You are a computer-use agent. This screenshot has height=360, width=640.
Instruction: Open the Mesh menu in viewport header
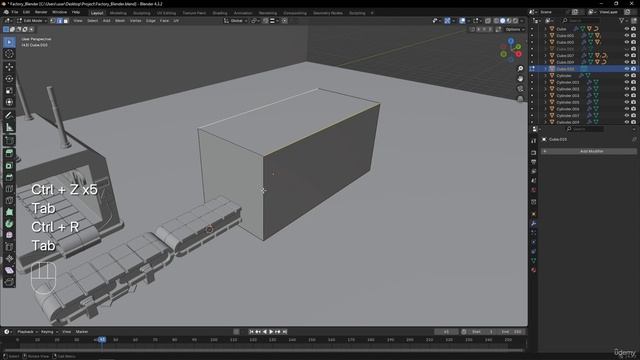pyautogui.click(x=120, y=20)
